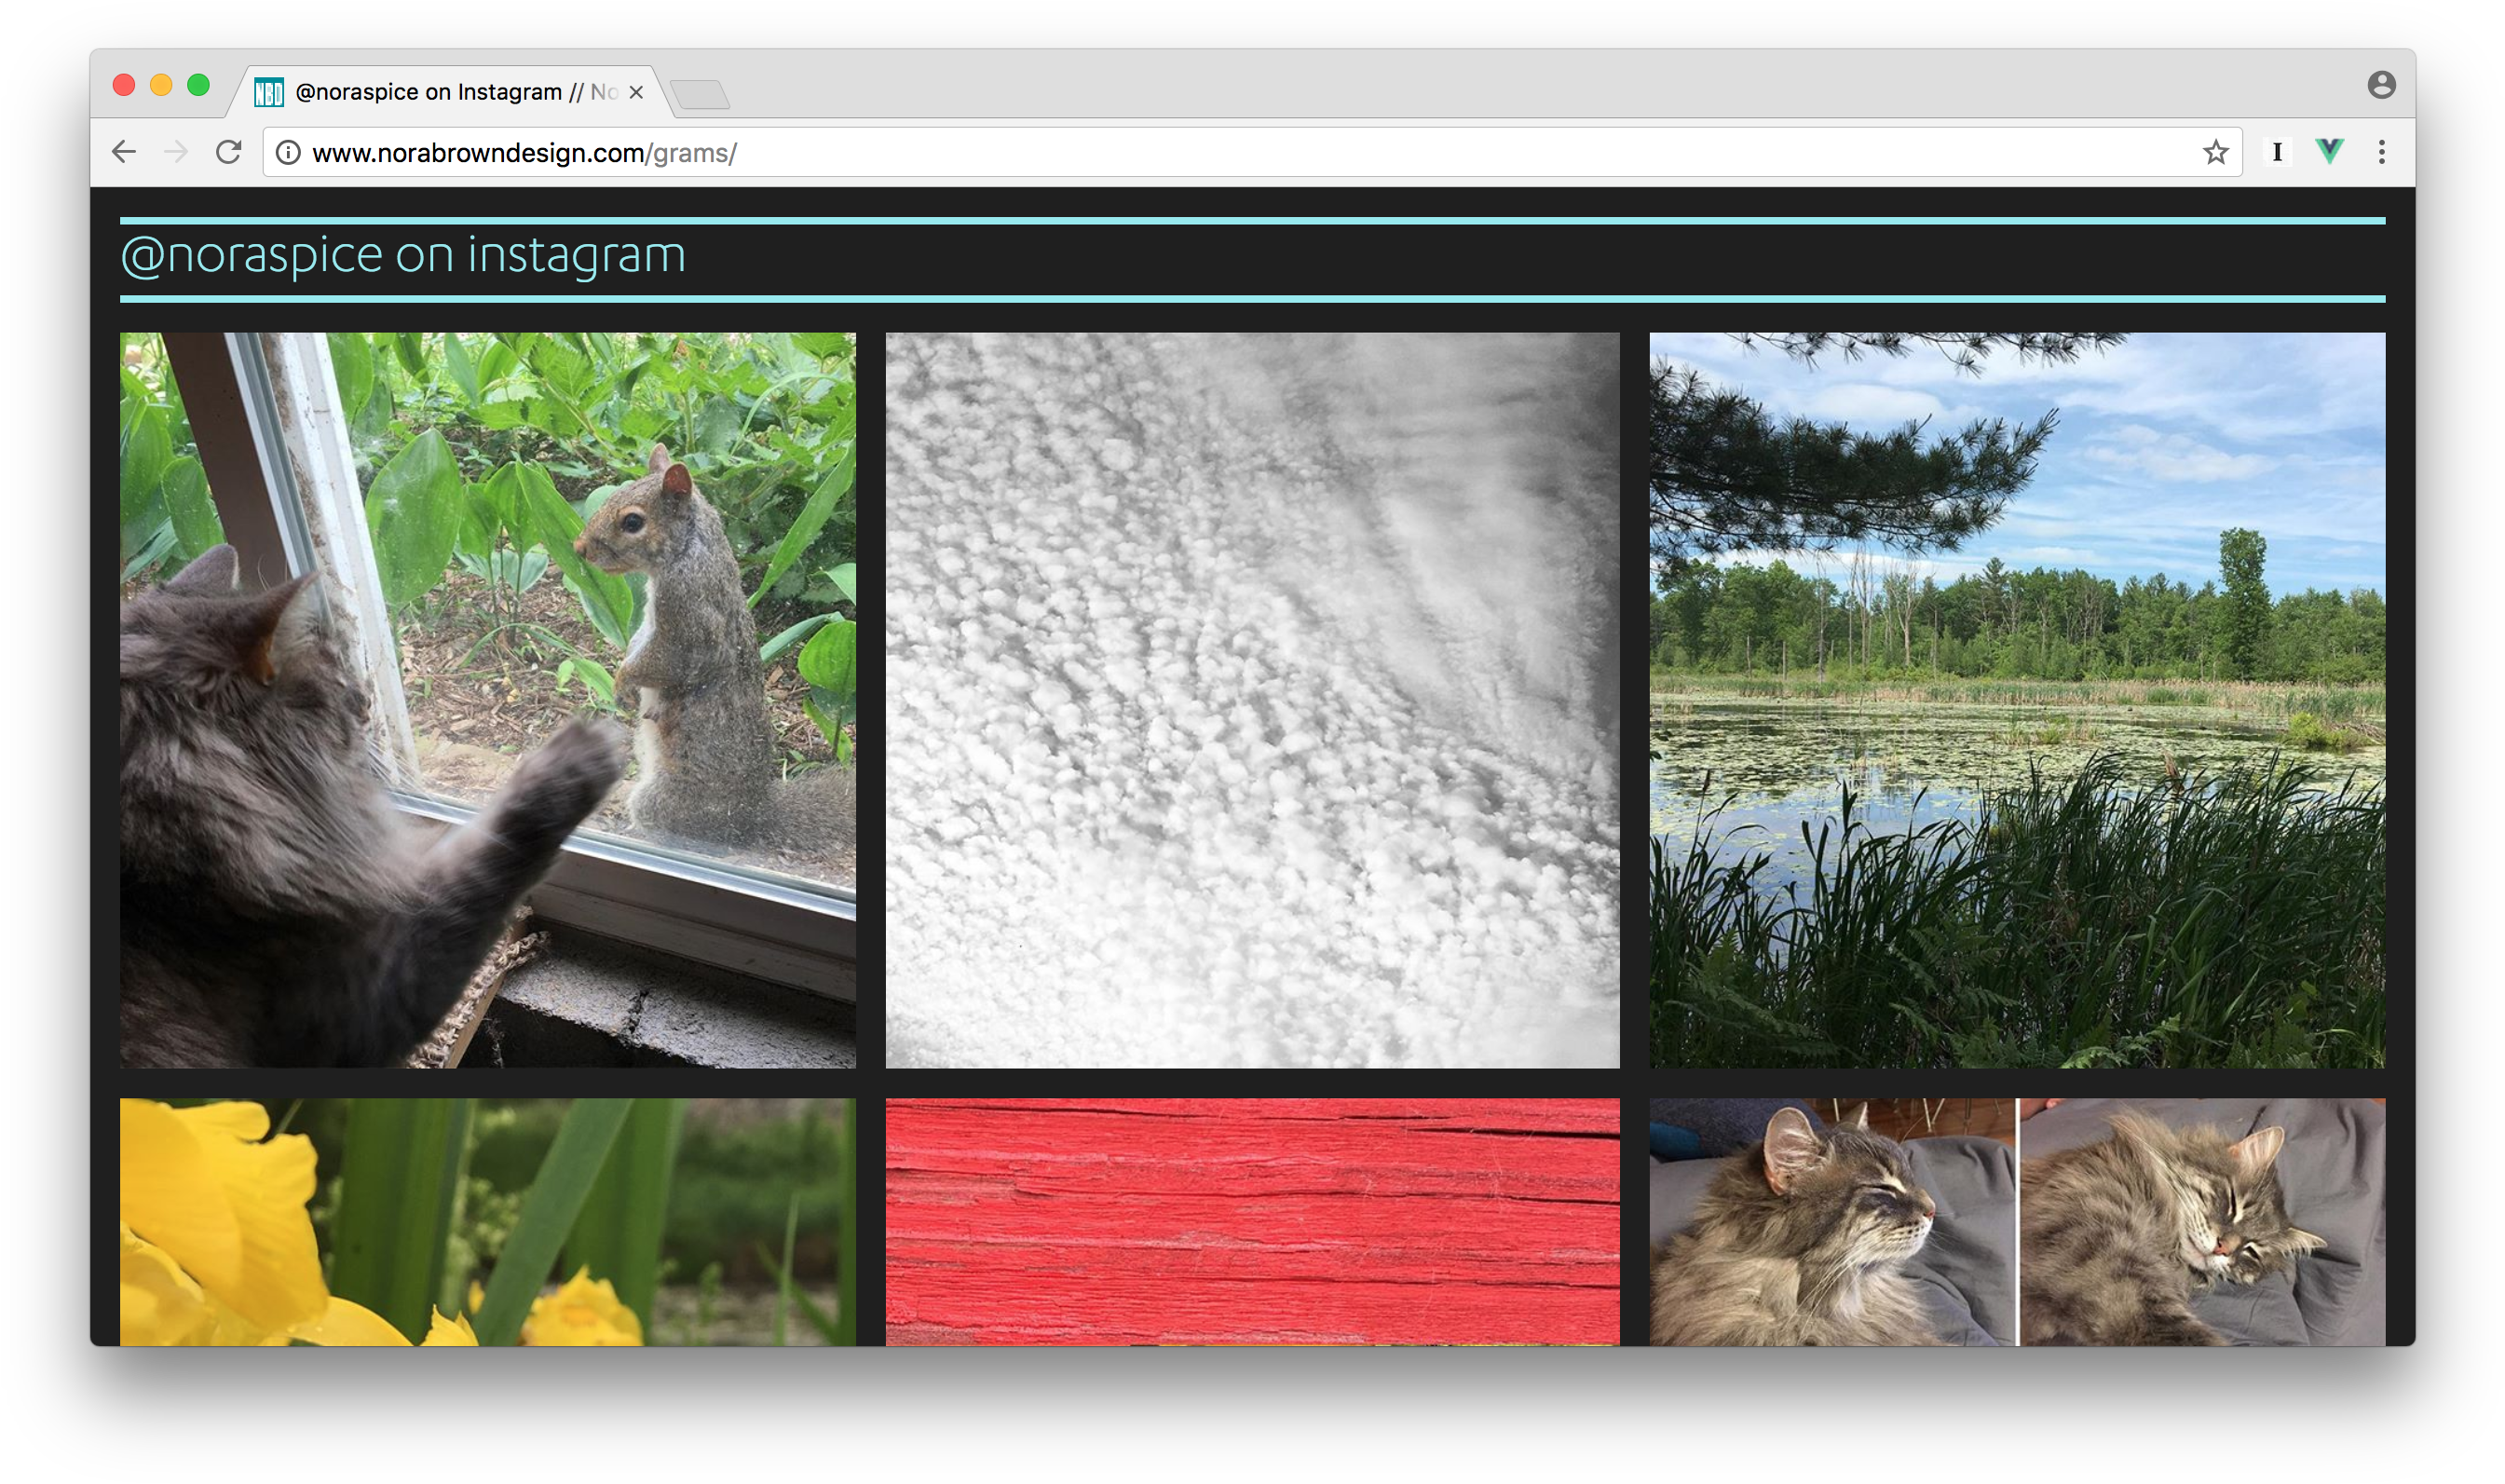2505x1484 pixels.
Task: Open the black and white clouds photo
Action: (x=1252, y=700)
